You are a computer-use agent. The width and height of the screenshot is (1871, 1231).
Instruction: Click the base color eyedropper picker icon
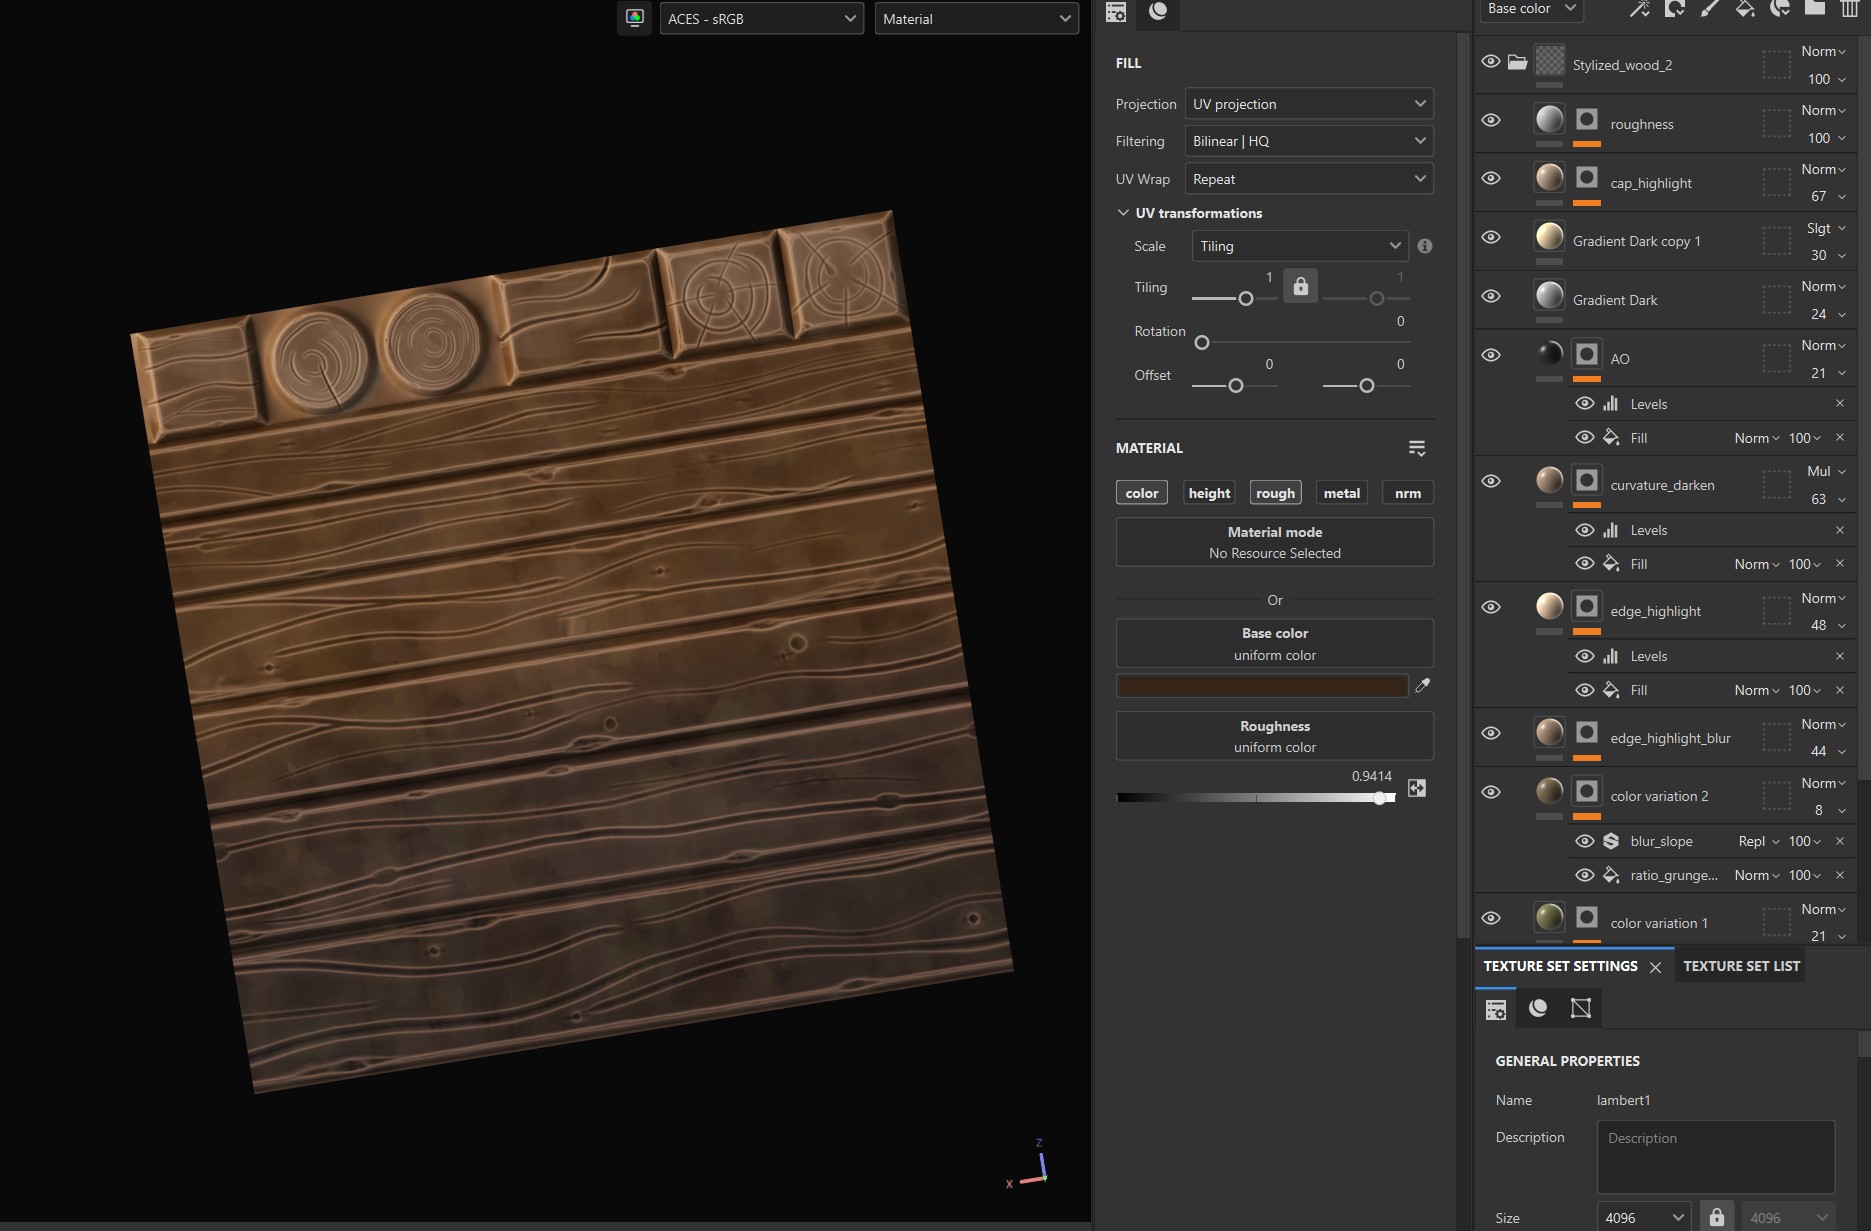(x=1422, y=686)
